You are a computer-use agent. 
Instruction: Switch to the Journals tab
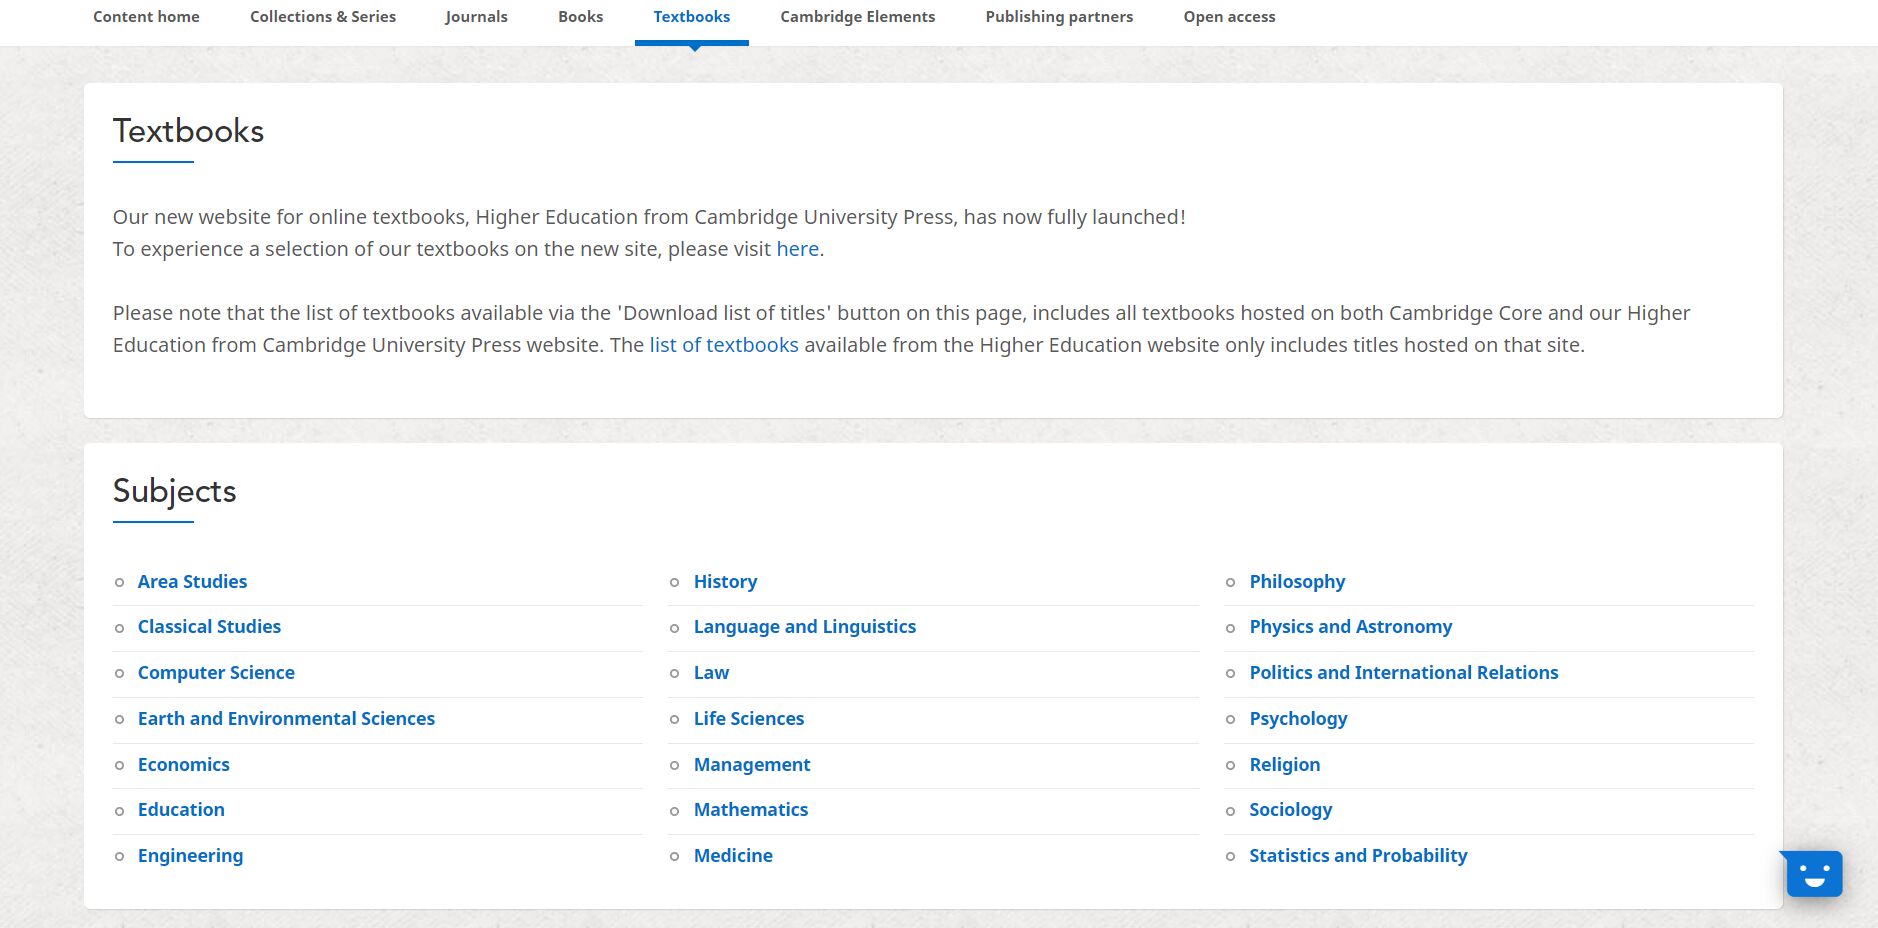click(476, 17)
